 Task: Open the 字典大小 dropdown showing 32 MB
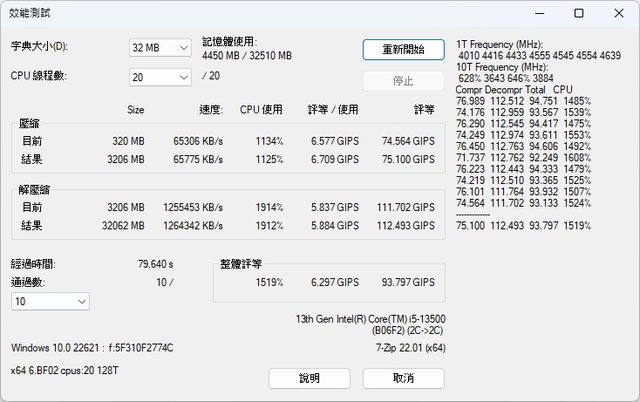point(160,48)
